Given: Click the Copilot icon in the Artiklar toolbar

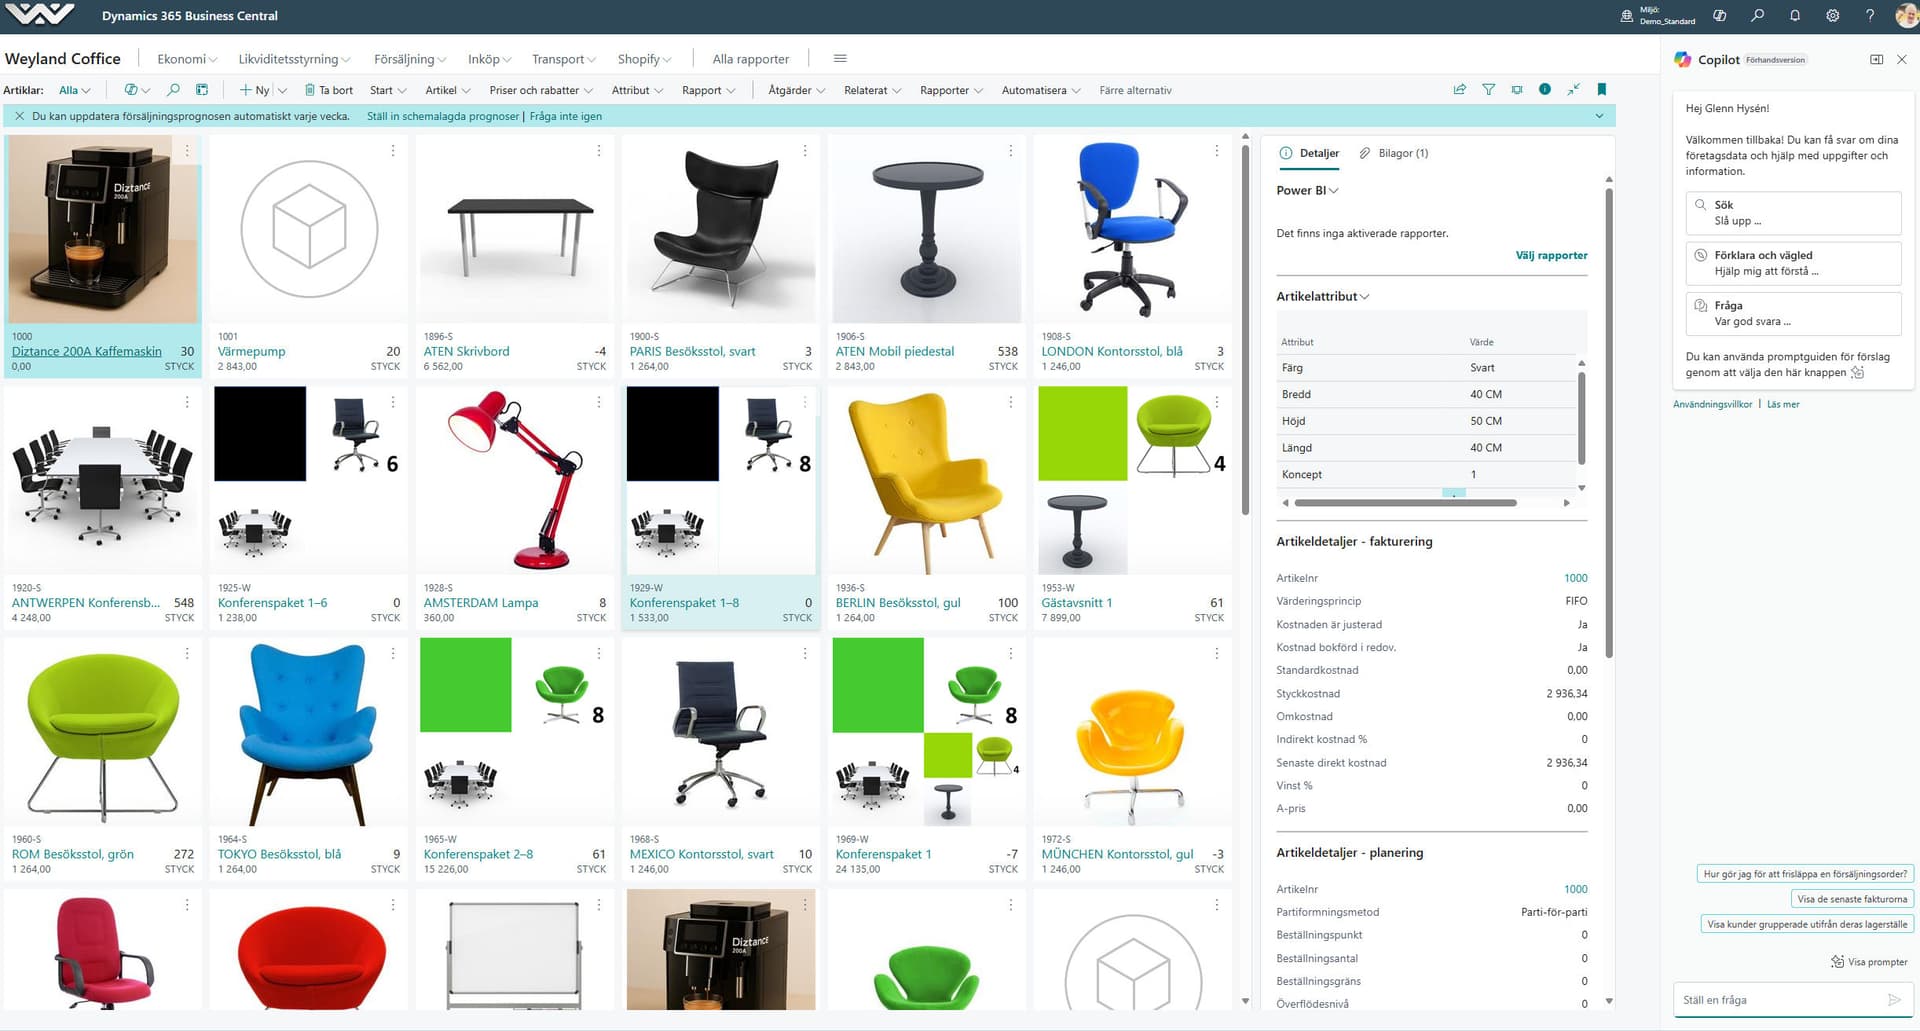Looking at the screenshot, I should [131, 90].
